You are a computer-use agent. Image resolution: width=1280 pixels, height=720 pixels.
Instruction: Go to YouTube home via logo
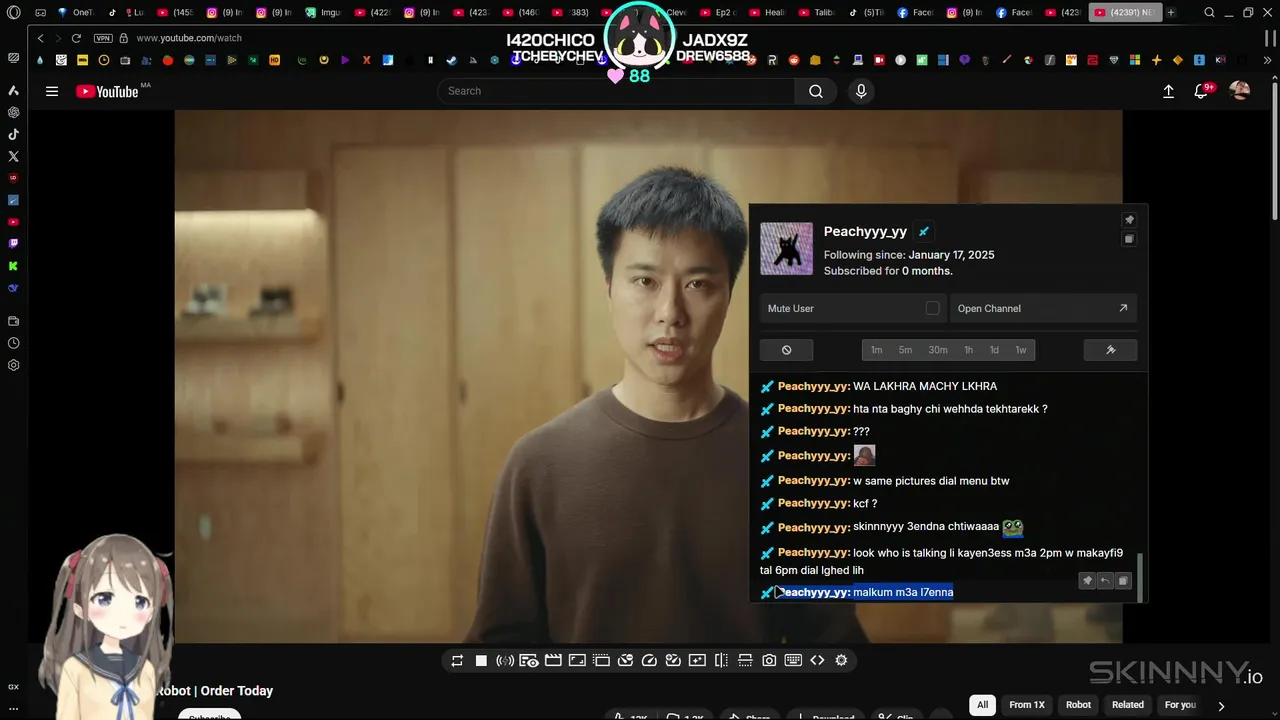point(107,91)
